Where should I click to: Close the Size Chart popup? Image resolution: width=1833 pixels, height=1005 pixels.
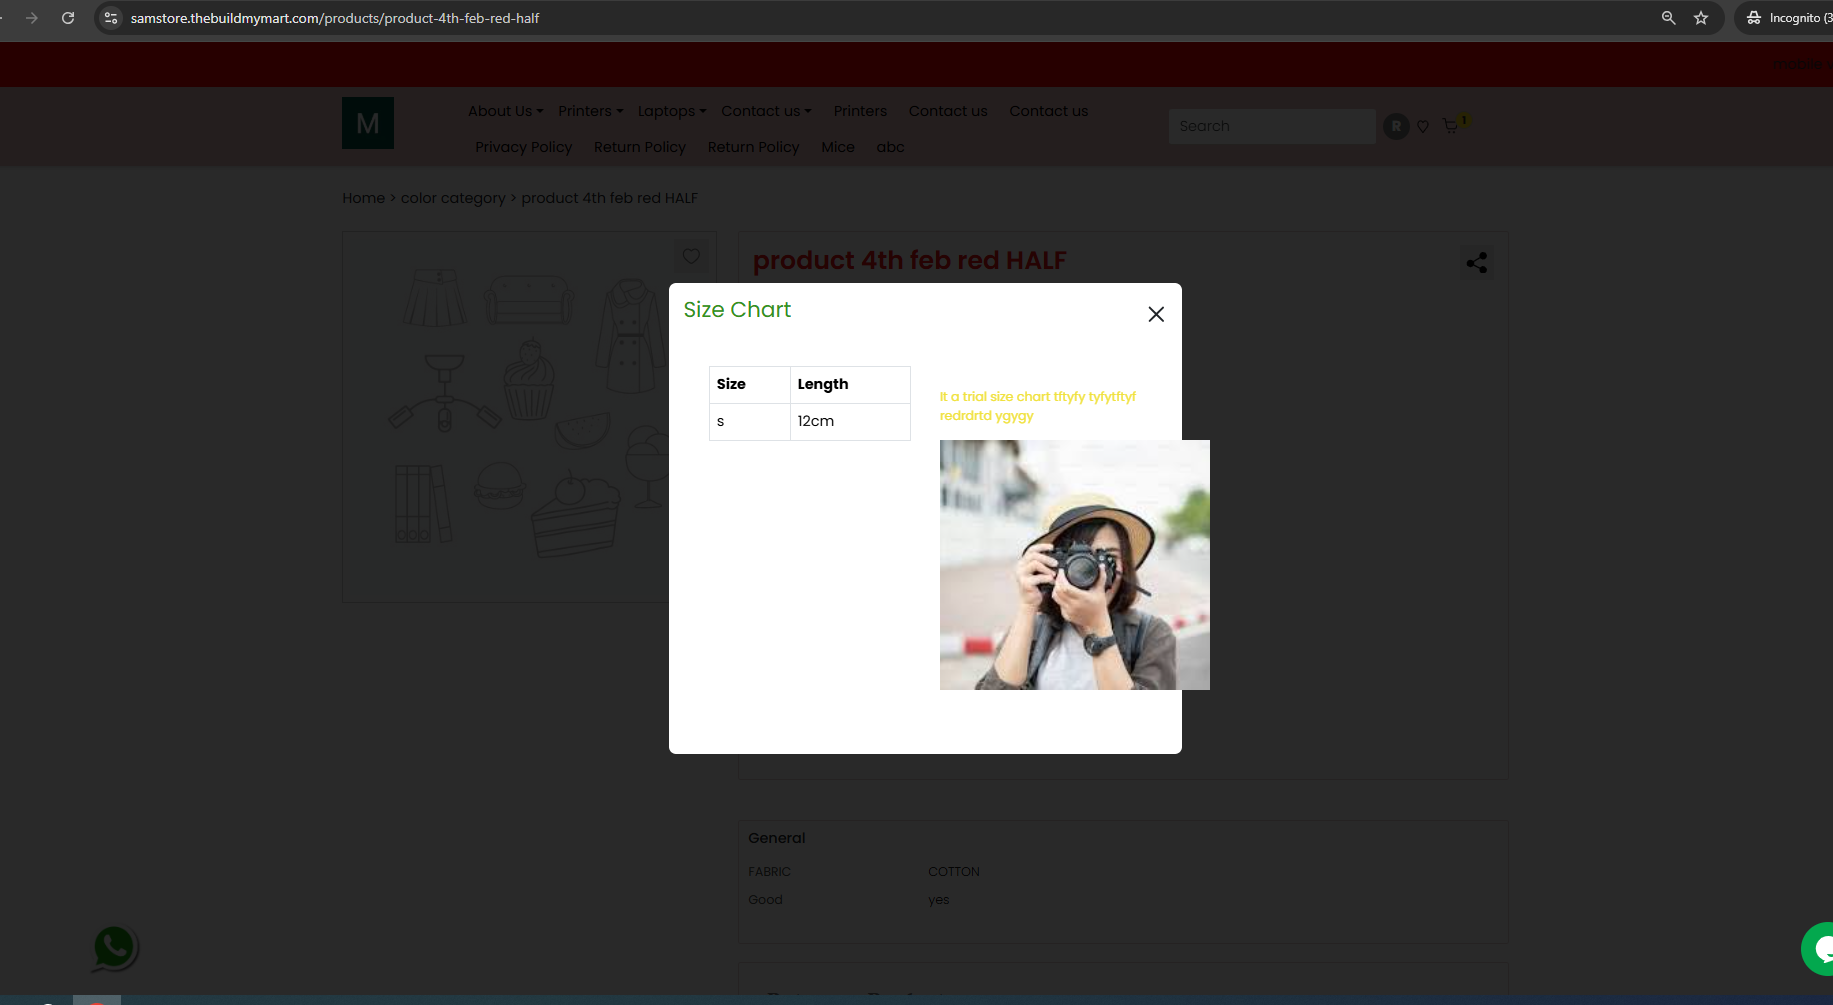click(1156, 314)
